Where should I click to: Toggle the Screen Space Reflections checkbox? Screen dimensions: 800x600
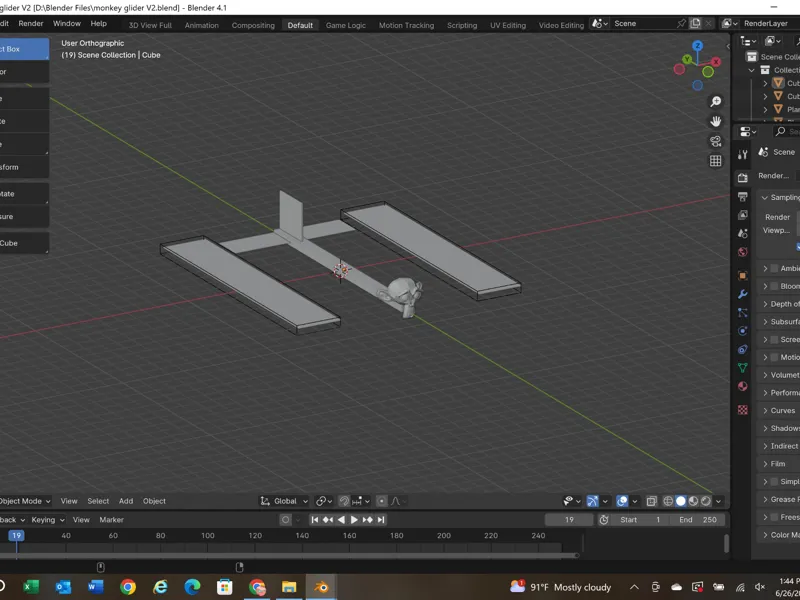coord(774,339)
